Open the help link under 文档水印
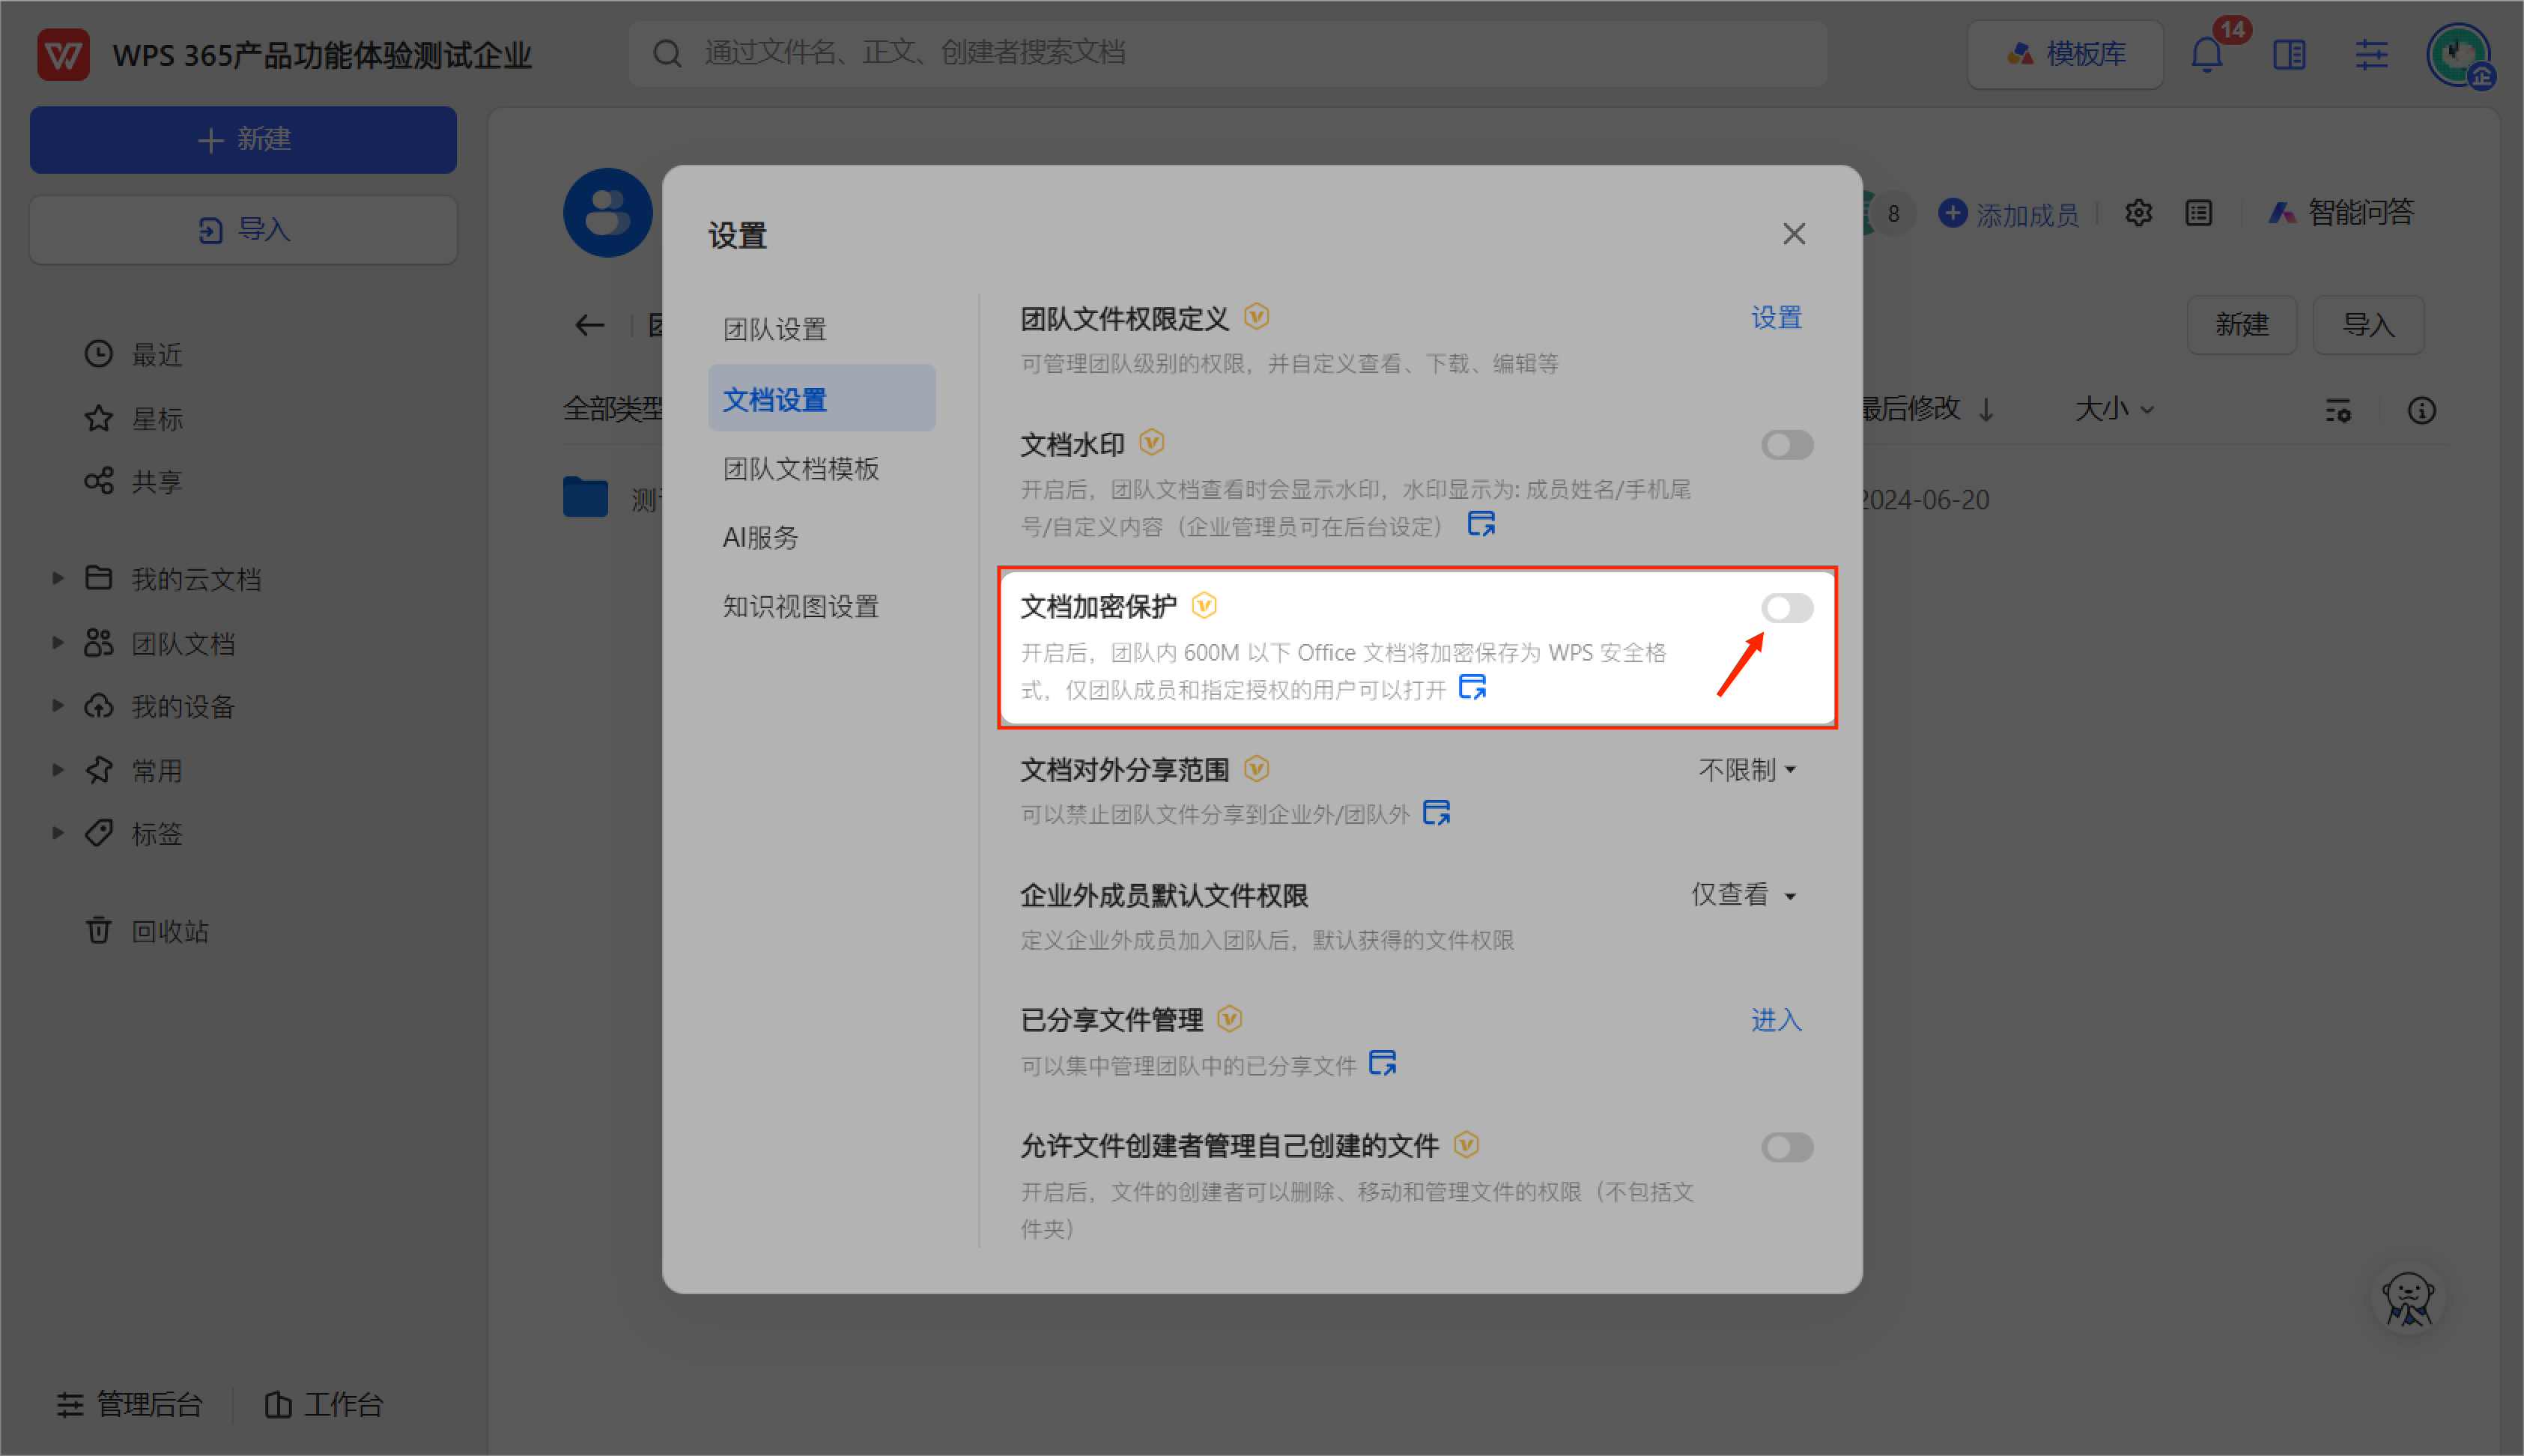This screenshot has width=2524, height=1456. pyautogui.click(x=1481, y=523)
